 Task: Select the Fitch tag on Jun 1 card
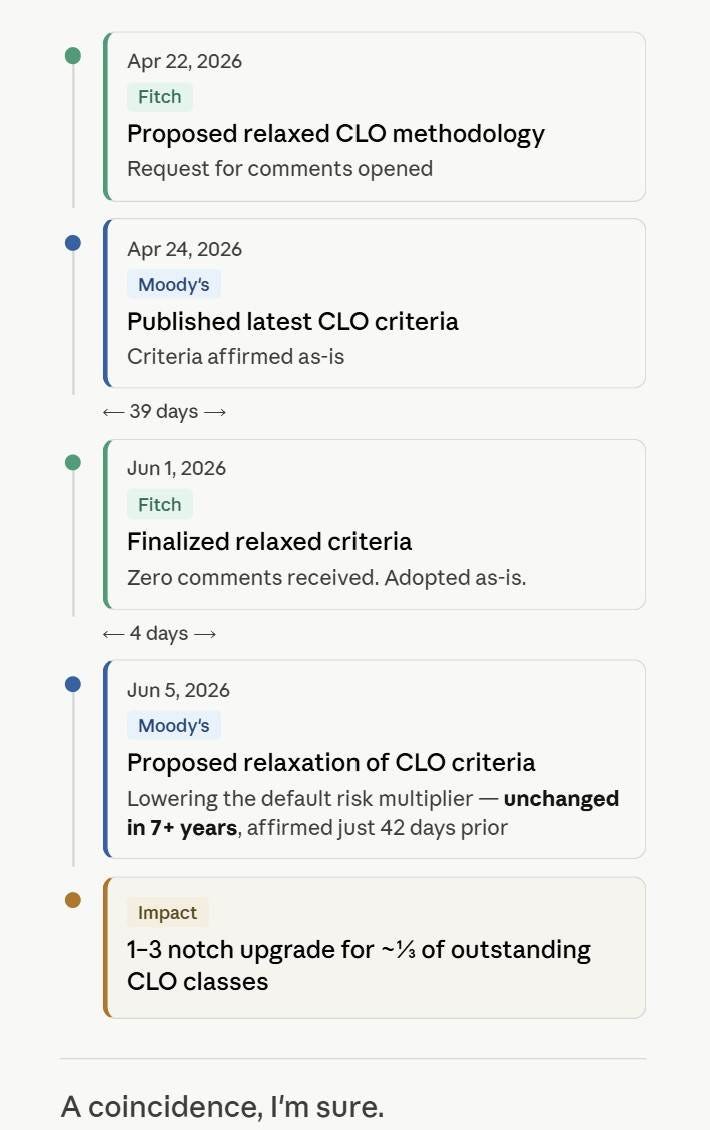(x=160, y=504)
